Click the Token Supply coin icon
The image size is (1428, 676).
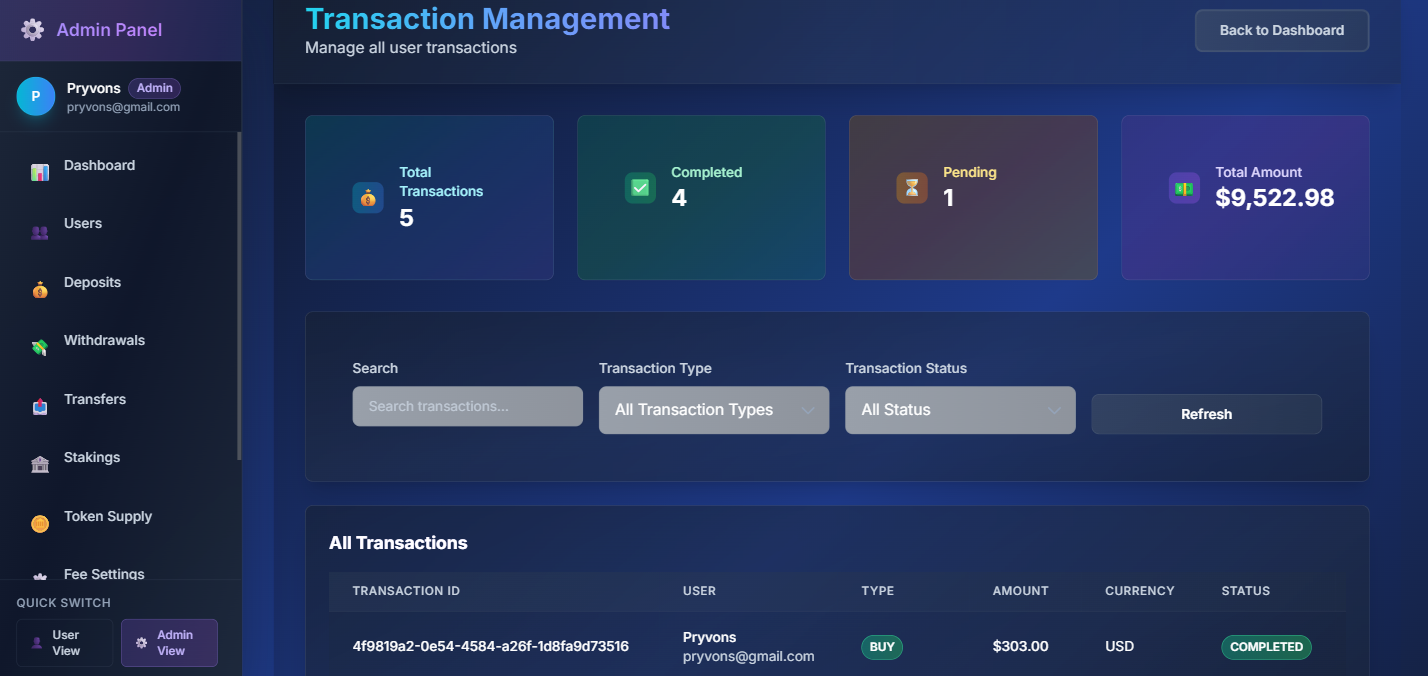coord(40,523)
